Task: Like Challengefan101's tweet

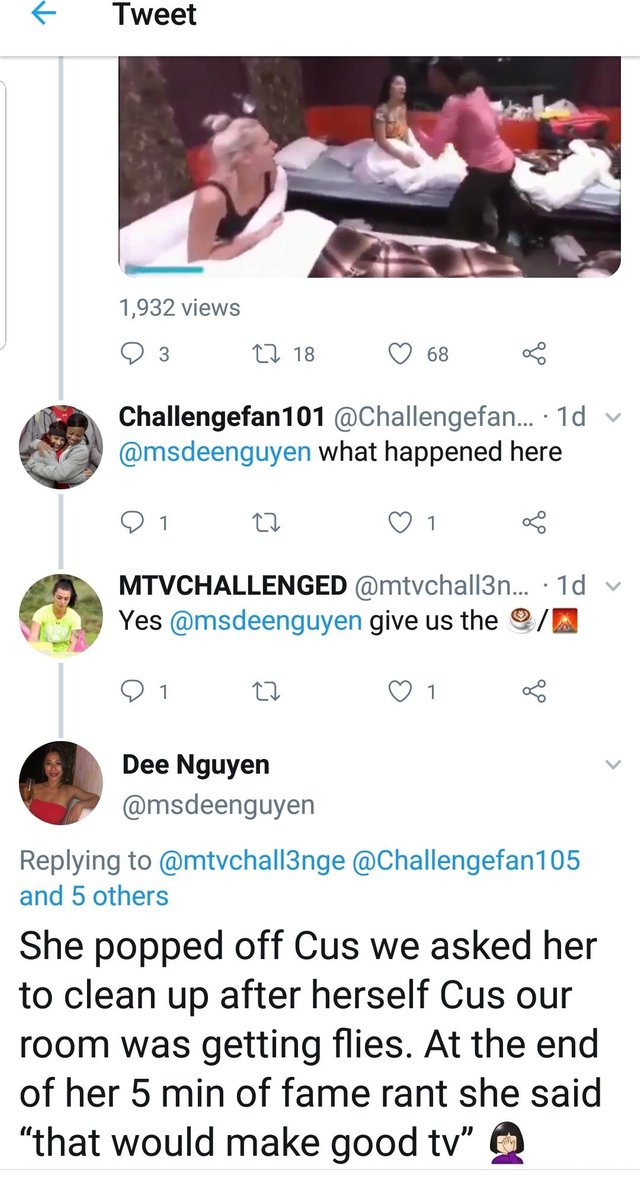Action: coord(400,521)
